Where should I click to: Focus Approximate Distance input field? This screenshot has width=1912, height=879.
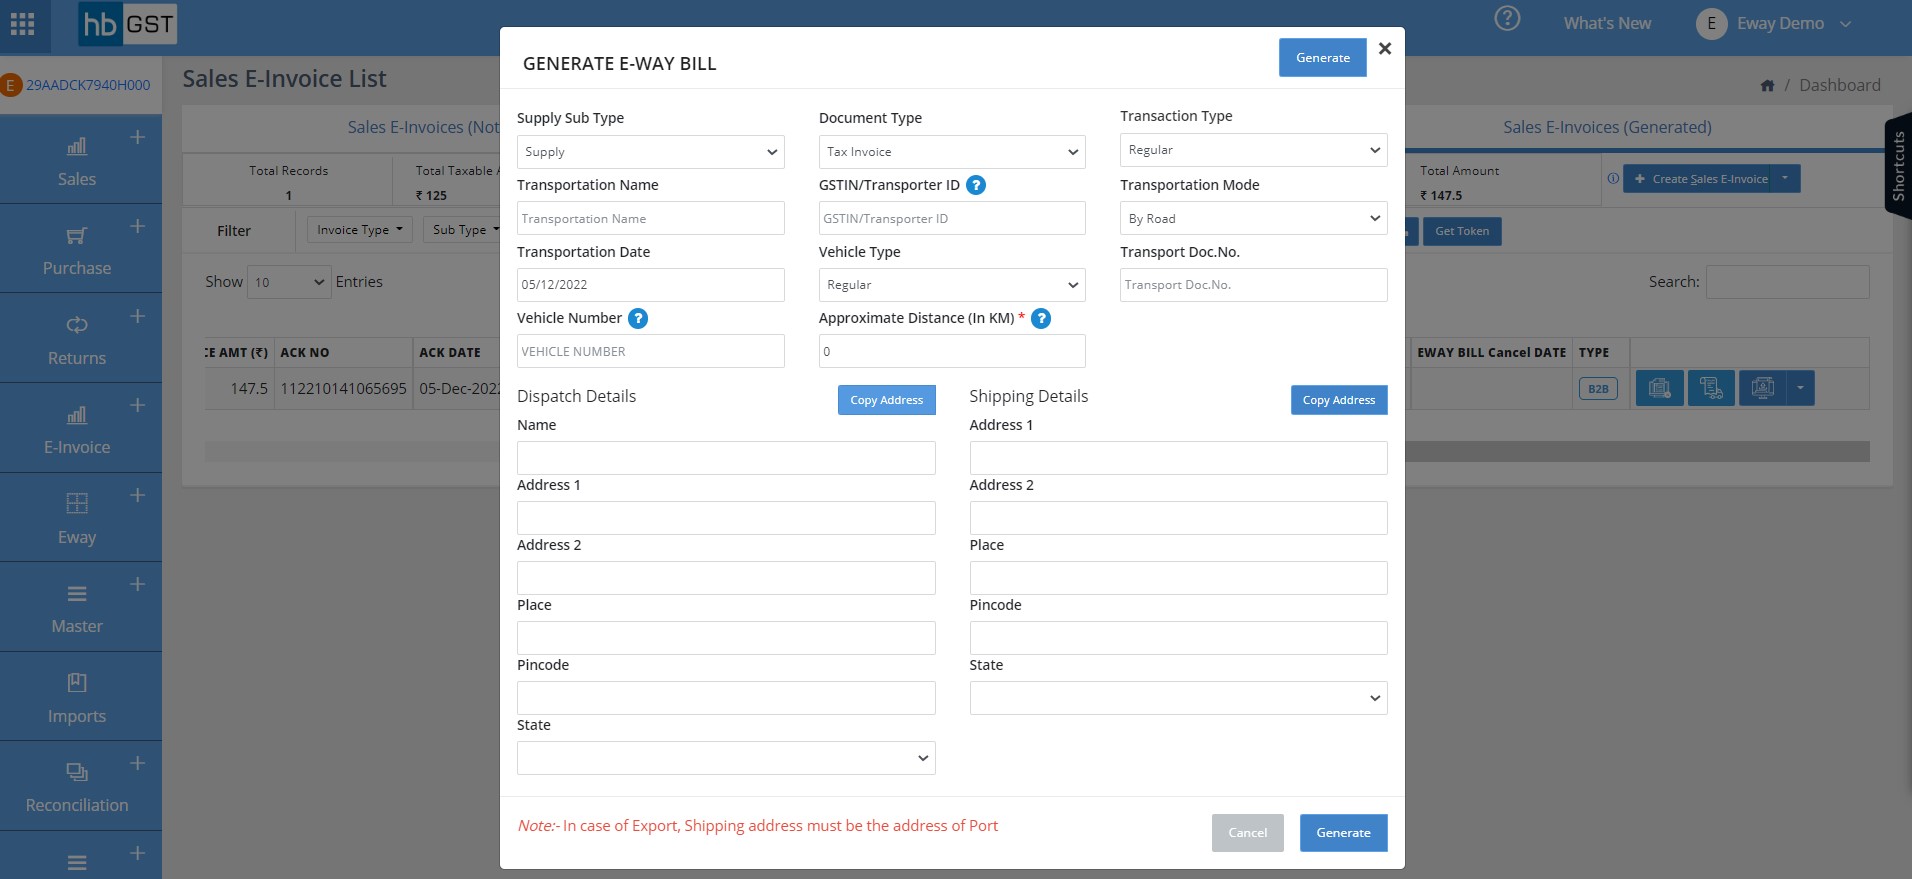tap(952, 351)
